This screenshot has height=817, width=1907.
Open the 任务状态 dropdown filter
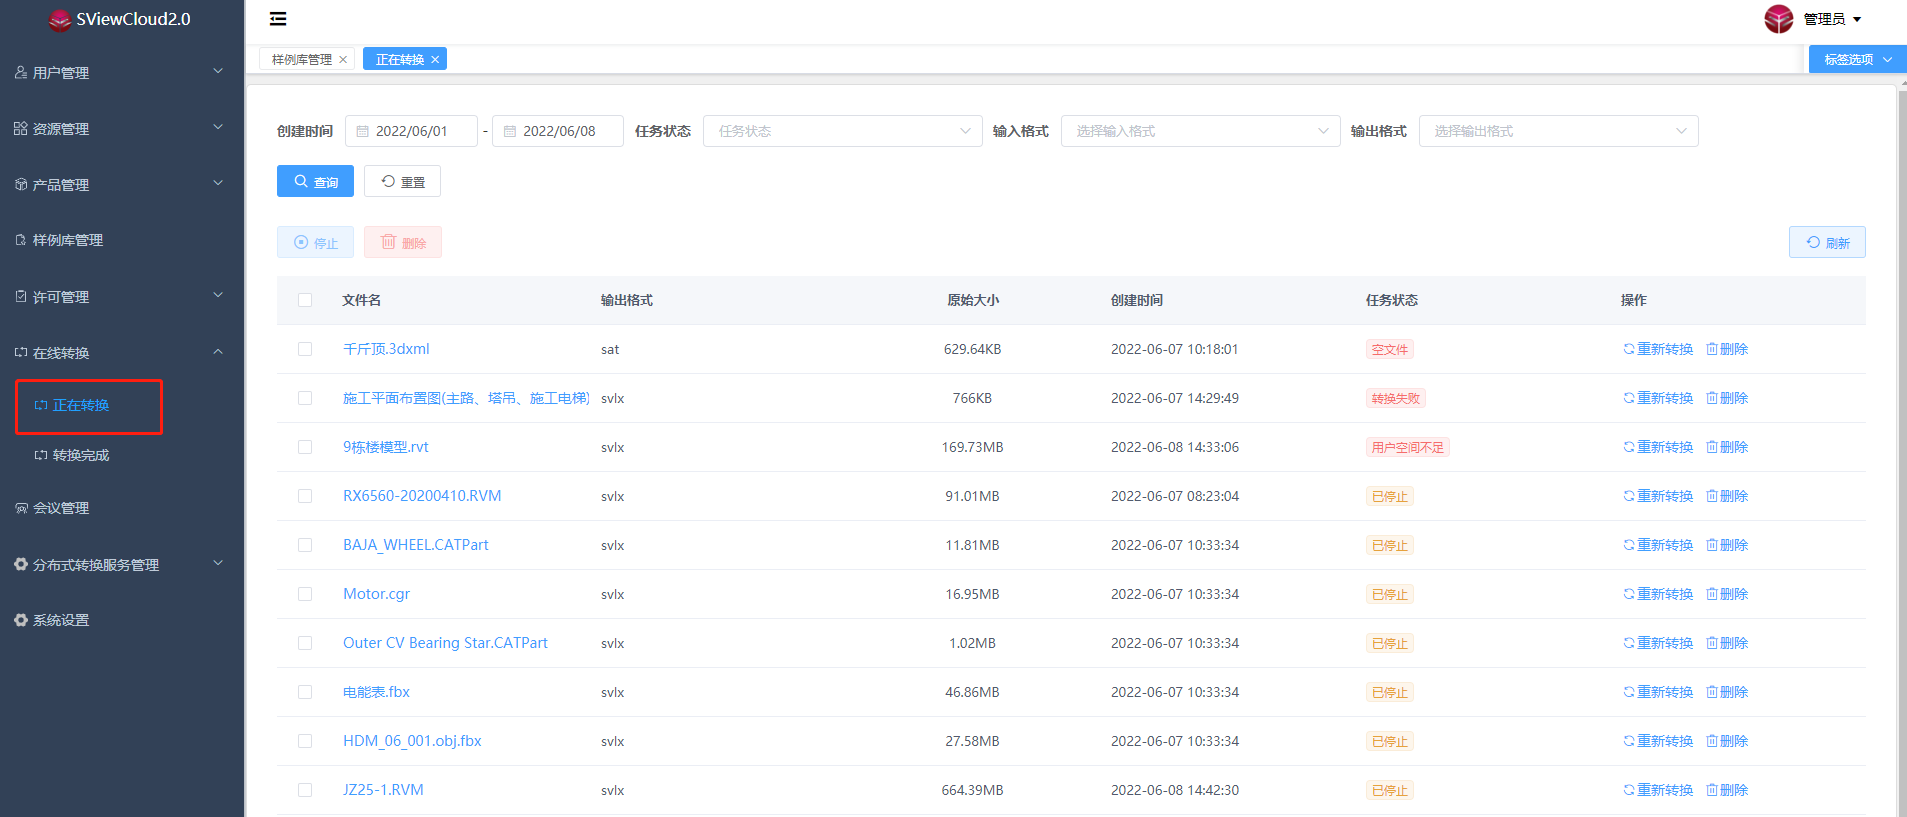(x=842, y=131)
